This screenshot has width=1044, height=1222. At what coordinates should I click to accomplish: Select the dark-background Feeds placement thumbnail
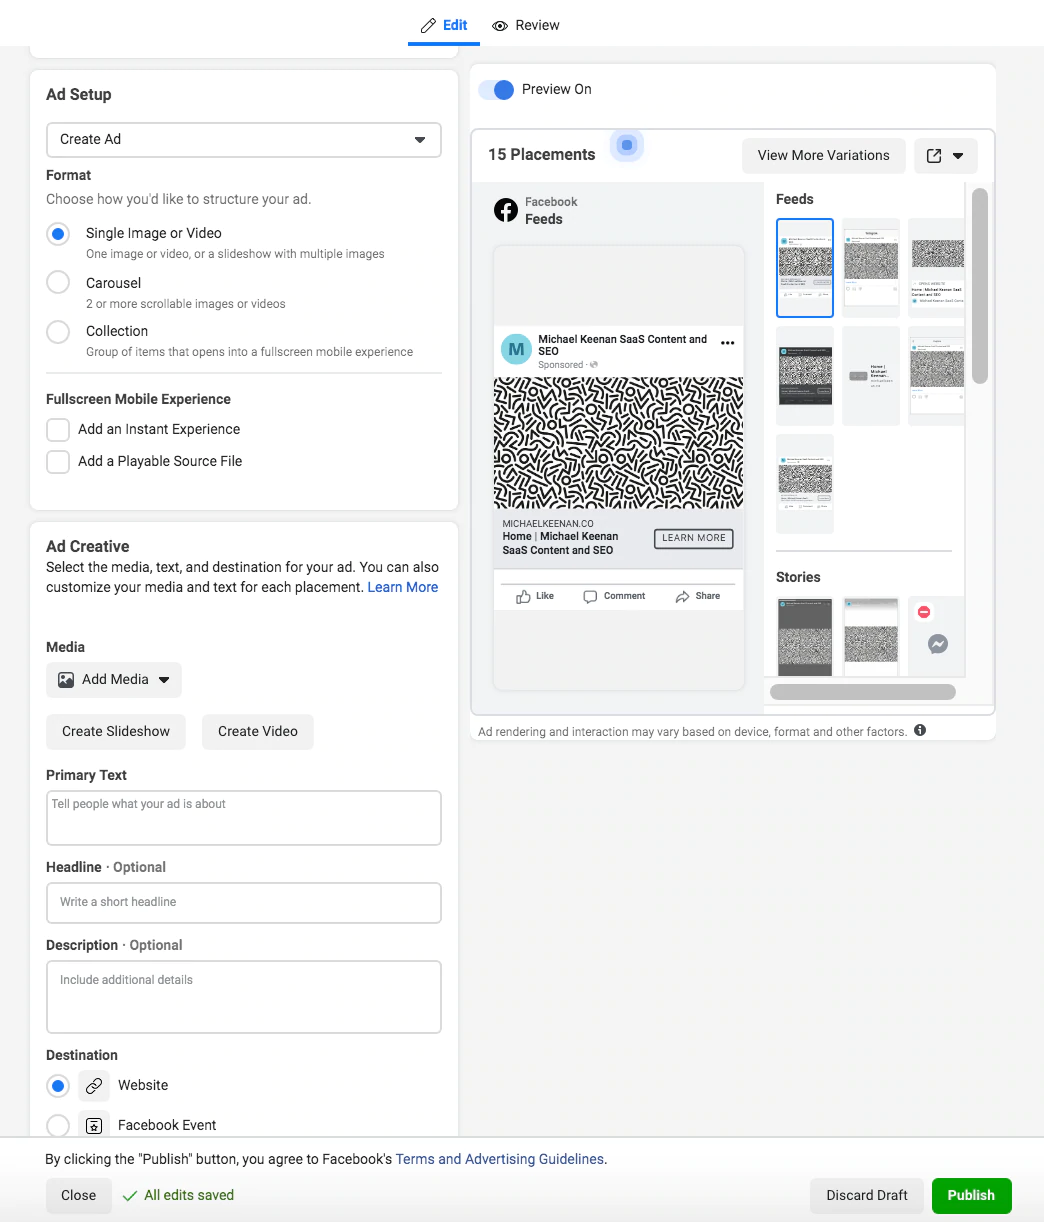[x=805, y=375]
